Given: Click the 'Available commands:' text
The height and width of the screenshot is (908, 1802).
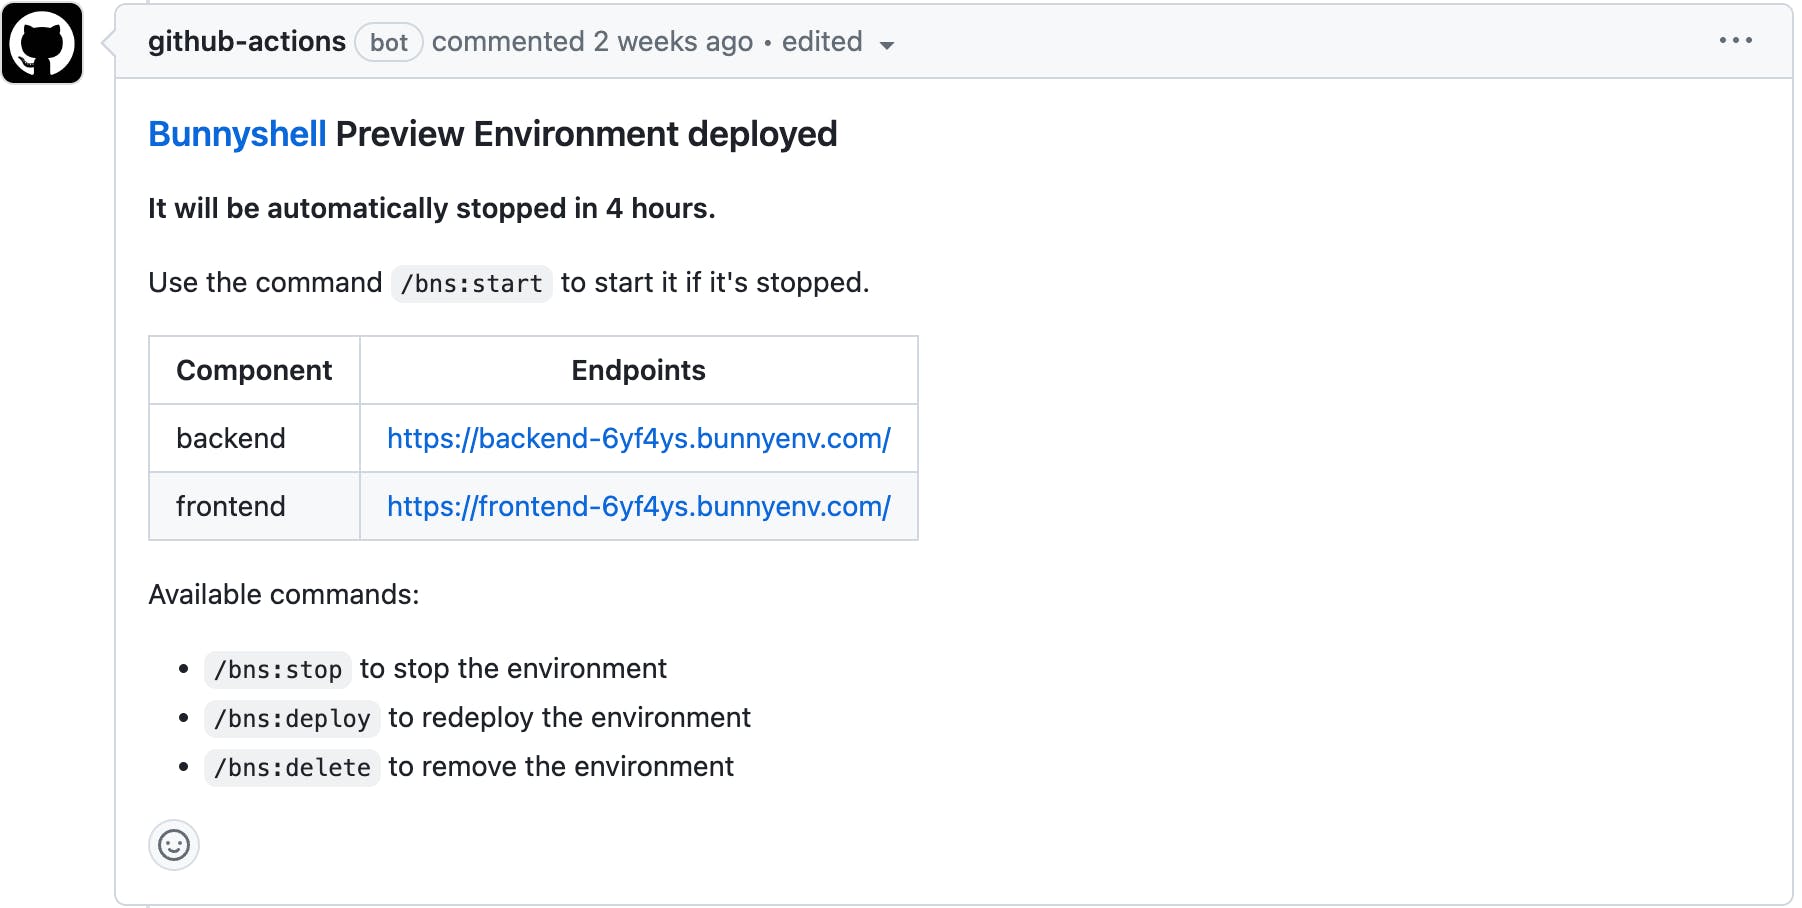Looking at the screenshot, I should pos(284,594).
